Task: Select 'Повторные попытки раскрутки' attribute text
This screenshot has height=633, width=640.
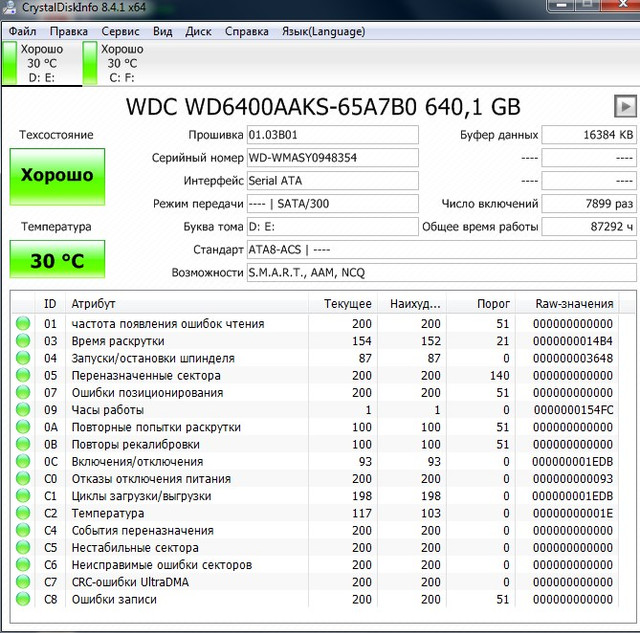Action: tap(156, 427)
